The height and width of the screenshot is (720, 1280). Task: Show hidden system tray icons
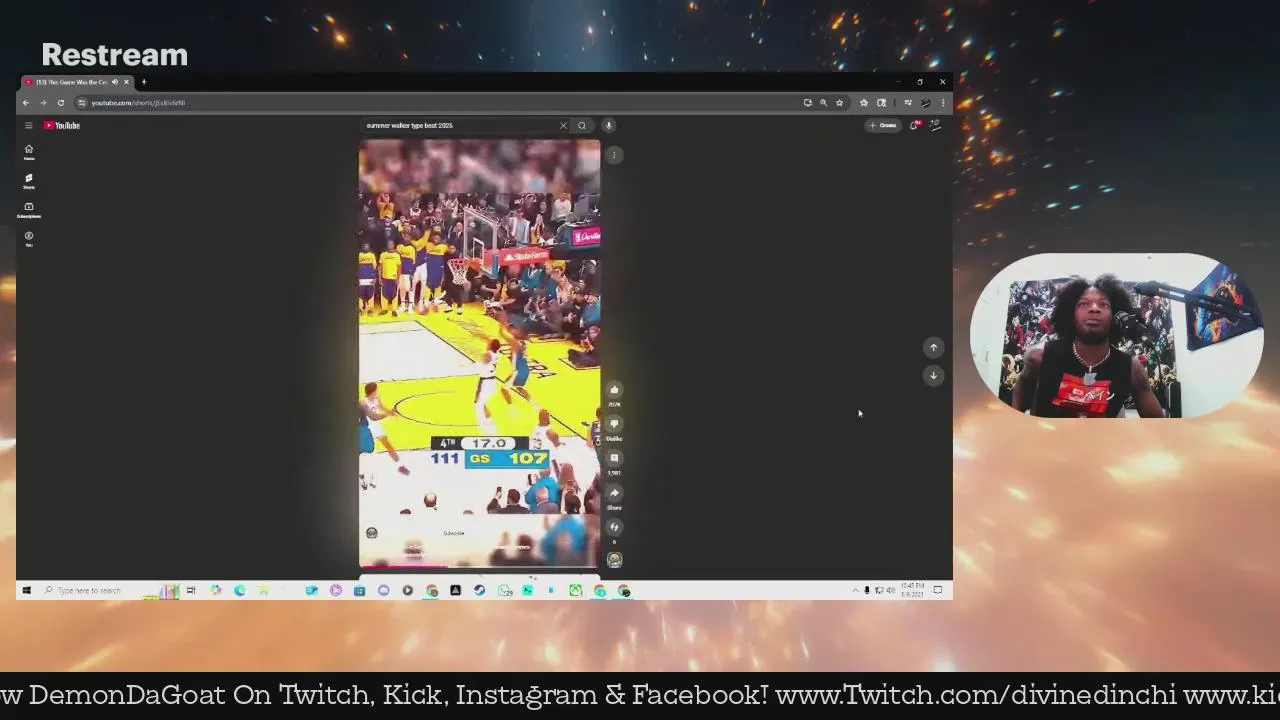click(x=855, y=591)
